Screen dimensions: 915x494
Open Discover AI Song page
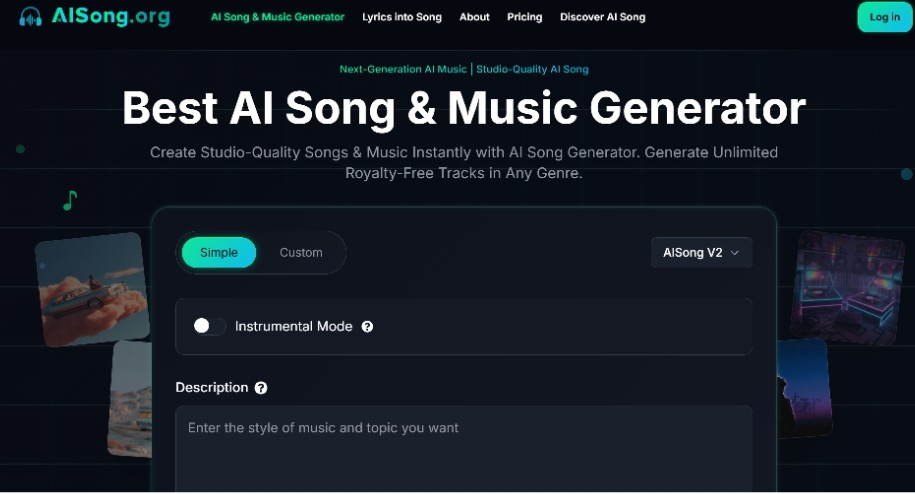pyautogui.click(x=602, y=17)
